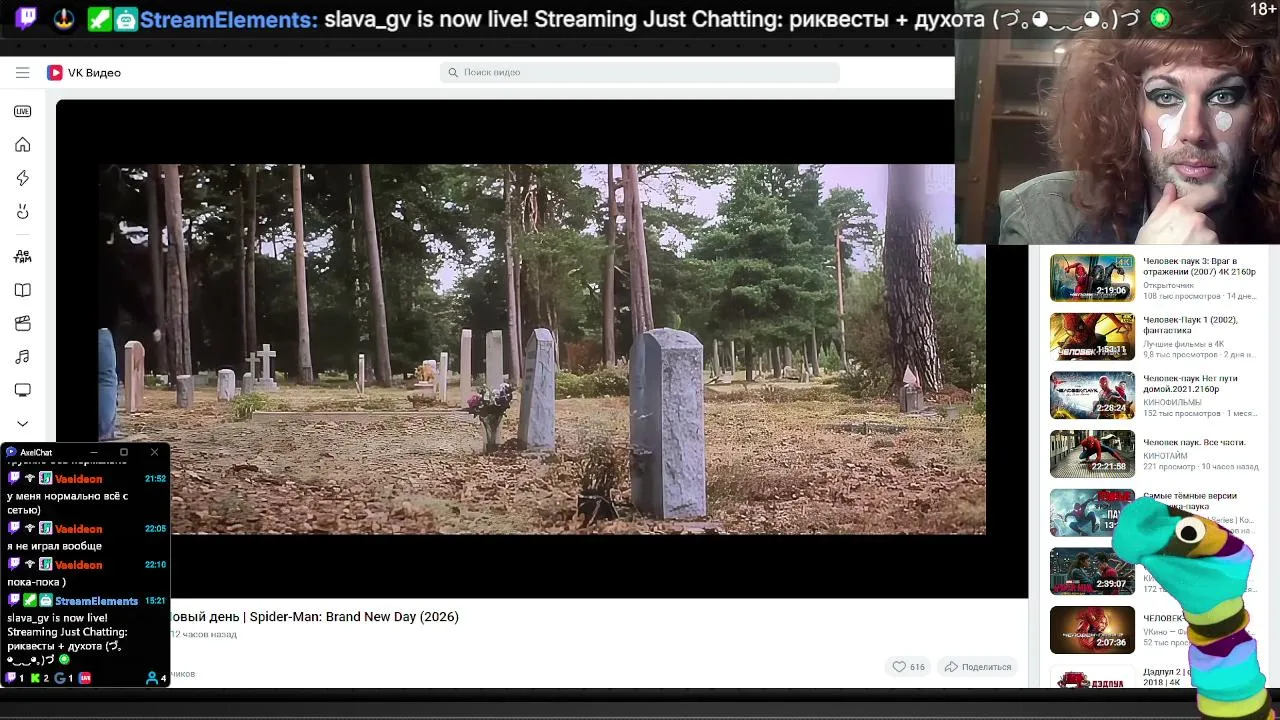Open the Home sidebar section
The width and height of the screenshot is (1280, 720).
(x=22, y=145)
